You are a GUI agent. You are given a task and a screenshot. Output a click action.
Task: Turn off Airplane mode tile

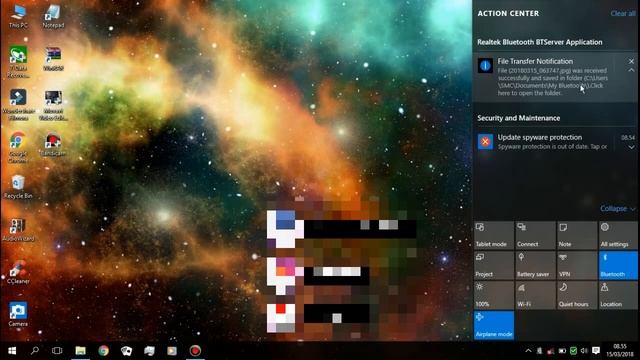494,325
